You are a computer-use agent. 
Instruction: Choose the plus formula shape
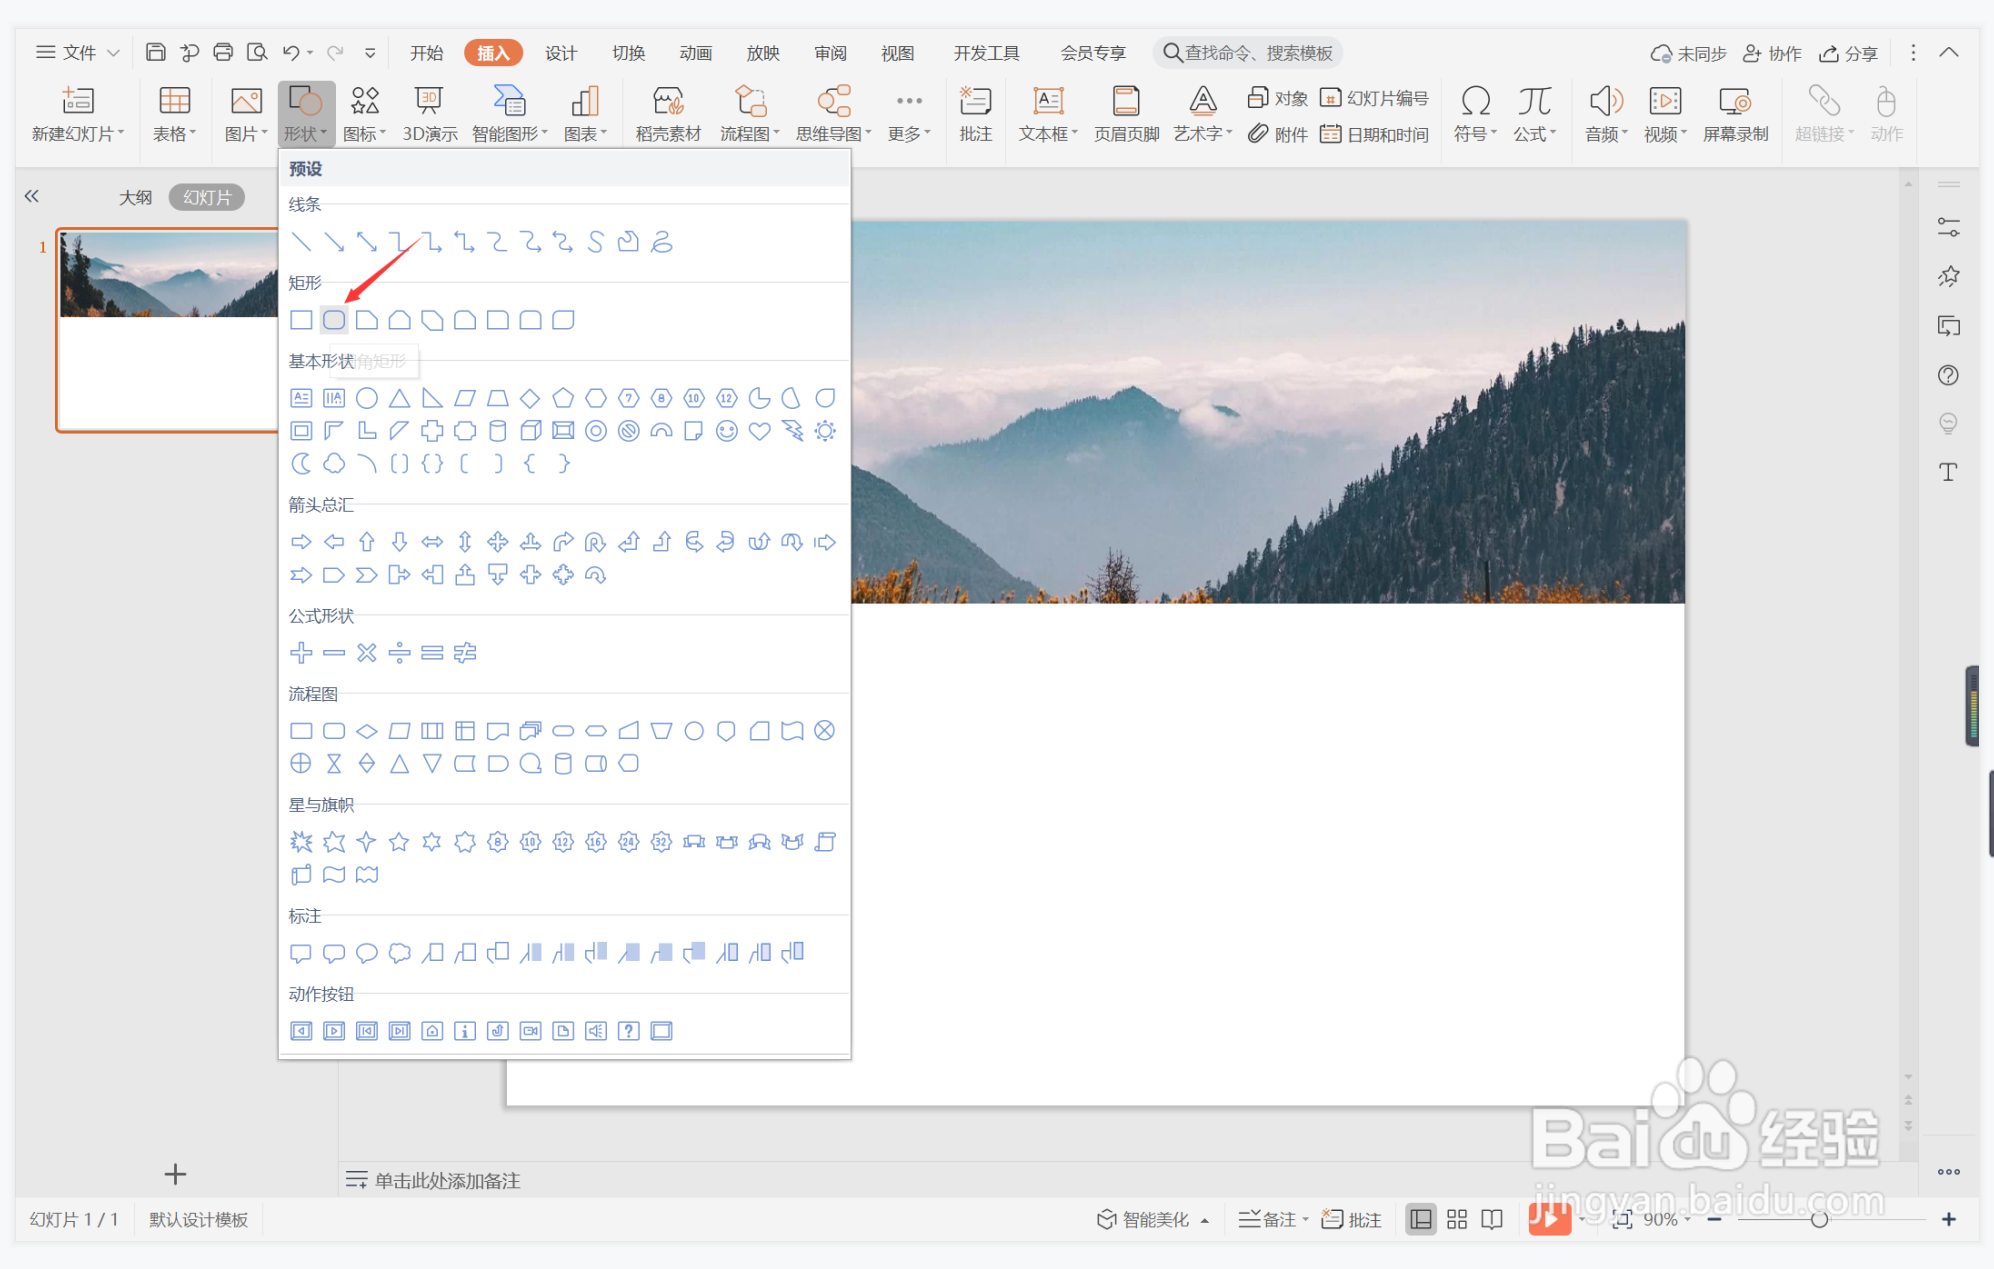301,653
